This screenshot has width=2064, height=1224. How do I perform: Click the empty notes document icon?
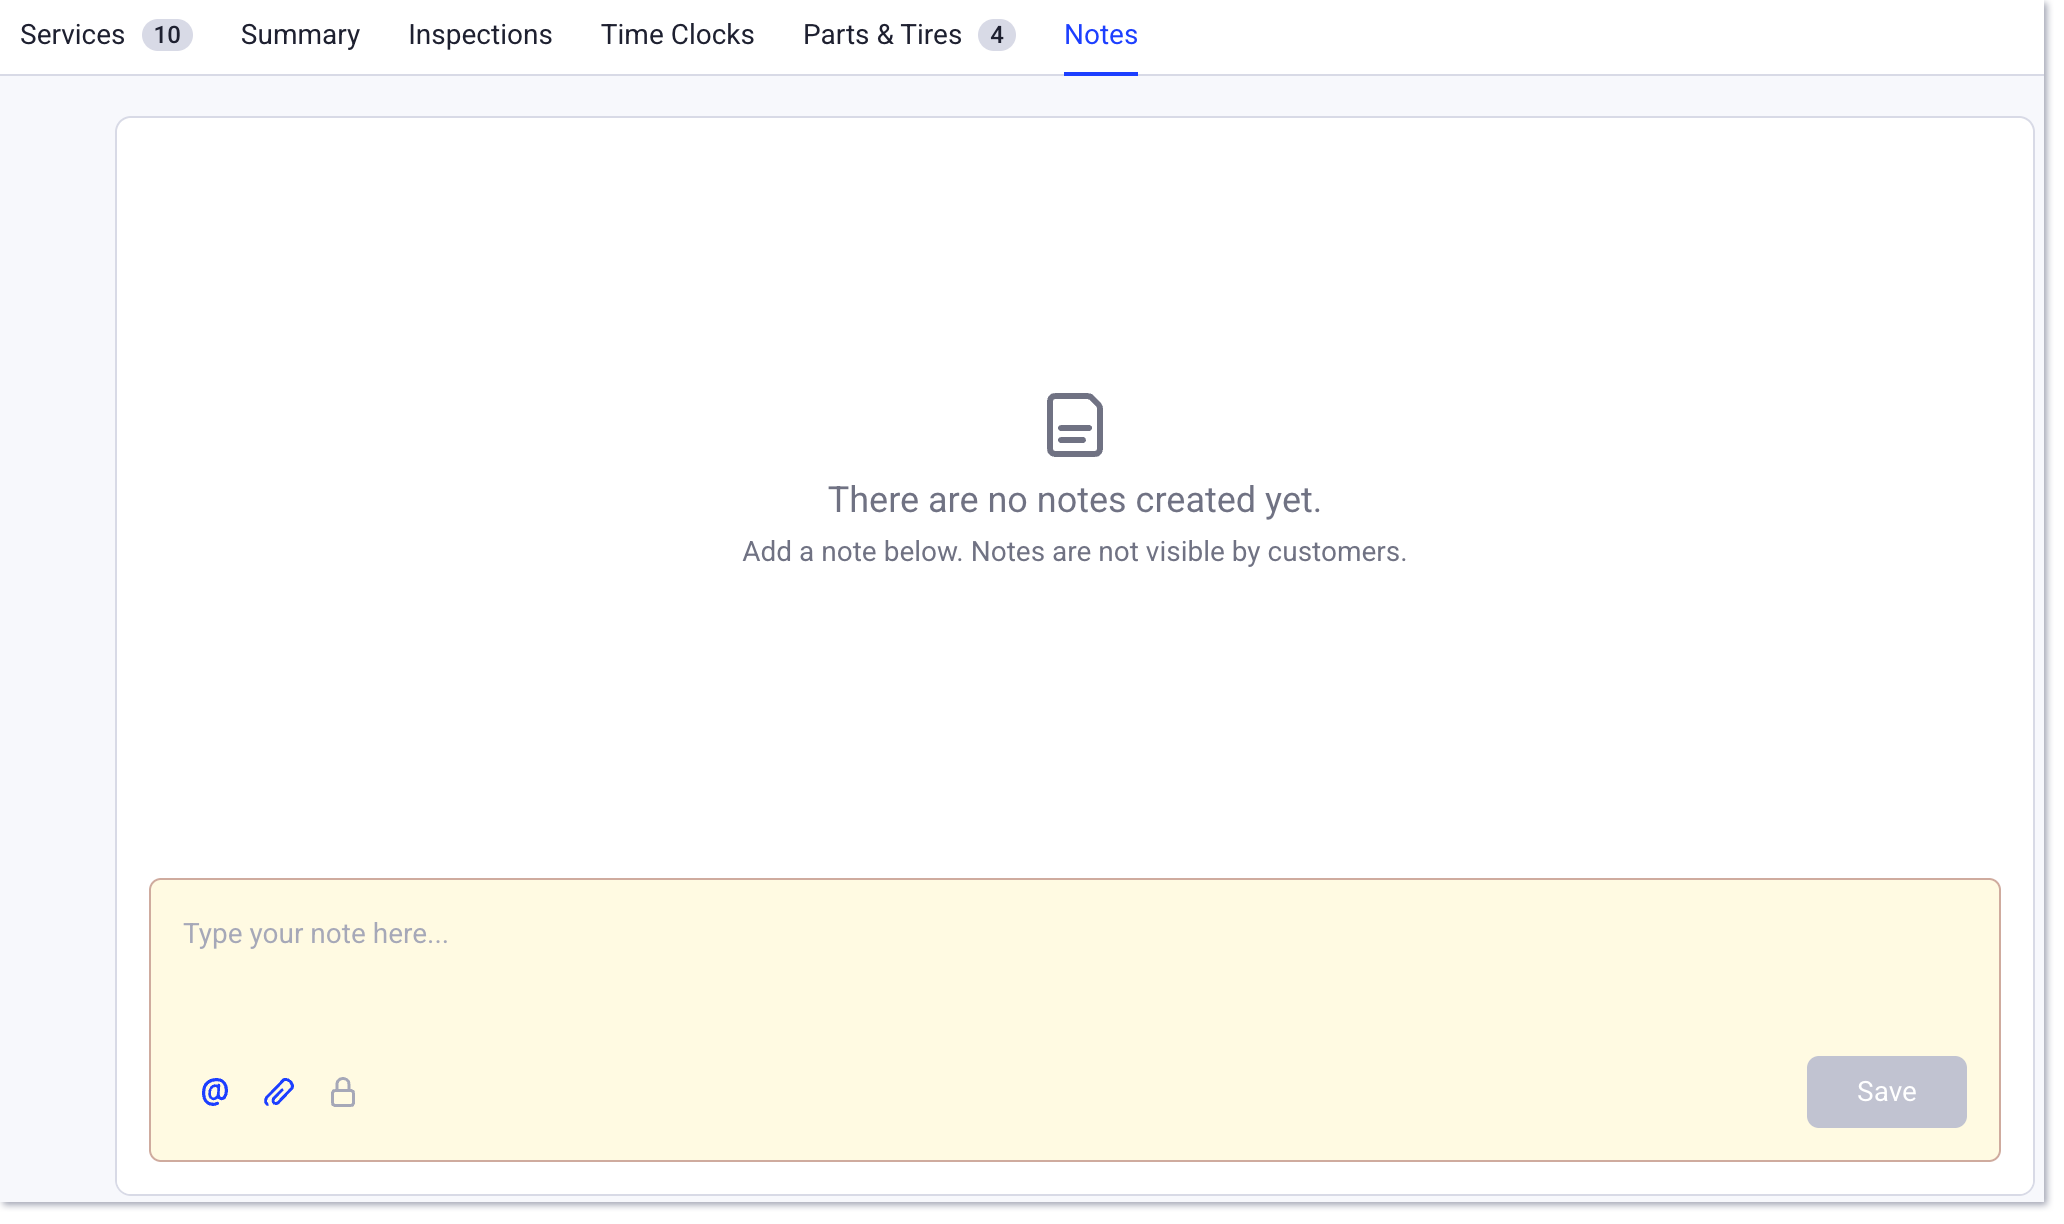1074,425
